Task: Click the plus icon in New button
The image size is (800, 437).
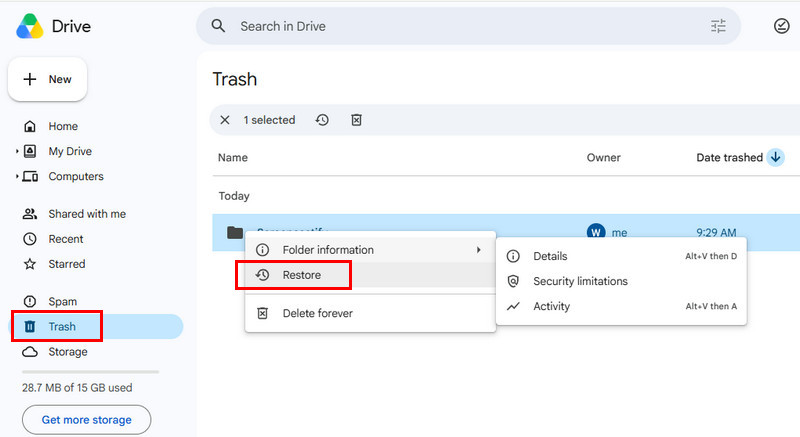Action: tap(30, 79)
